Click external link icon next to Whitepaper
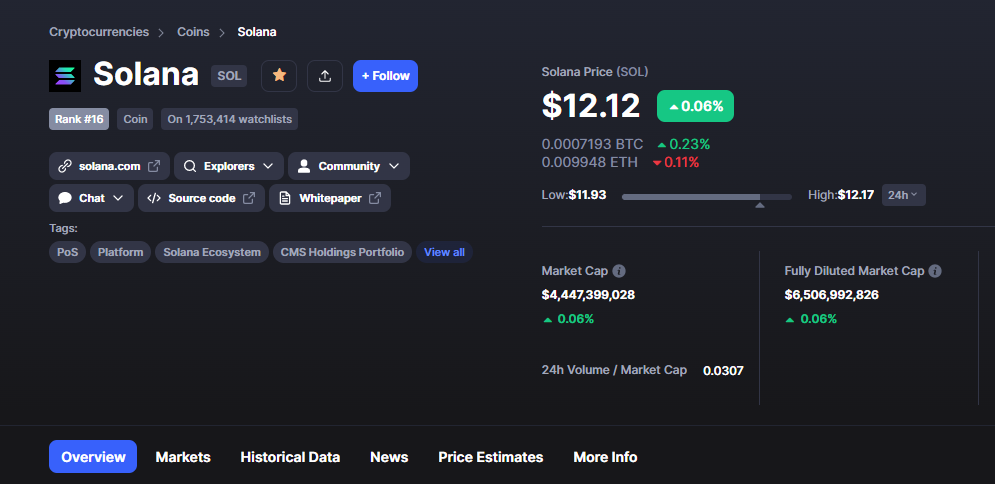995x484 pixels. [375, 198]
